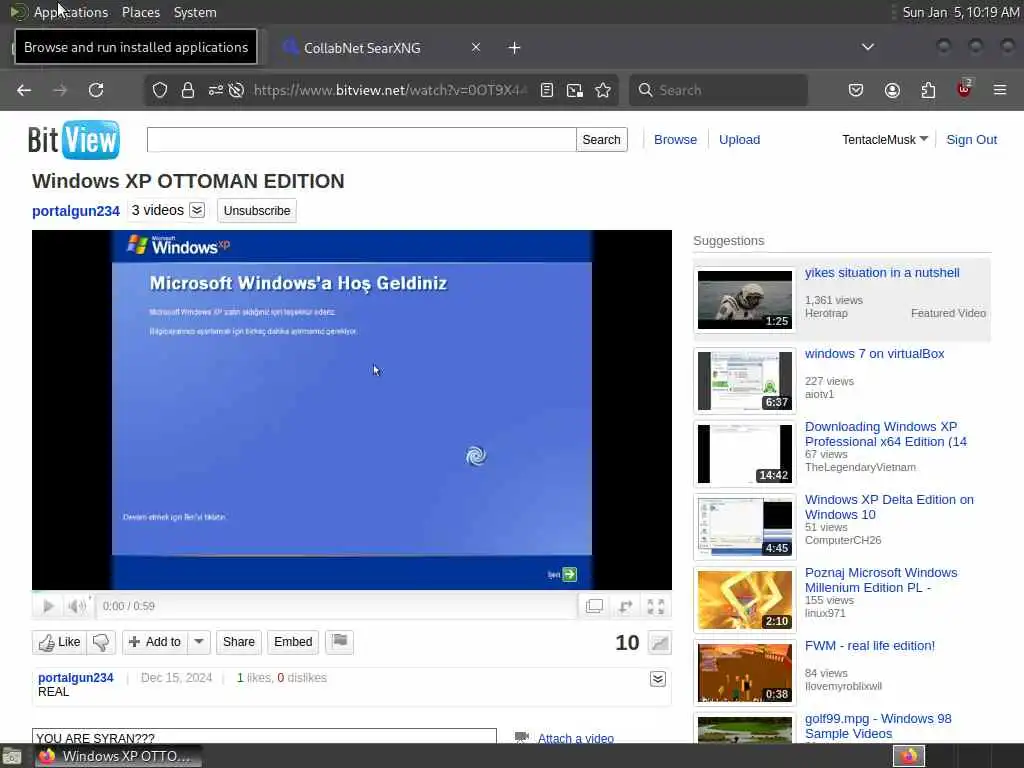1024x768 pixels.
Task: Click the Add to button
Action: click(155, 642)
